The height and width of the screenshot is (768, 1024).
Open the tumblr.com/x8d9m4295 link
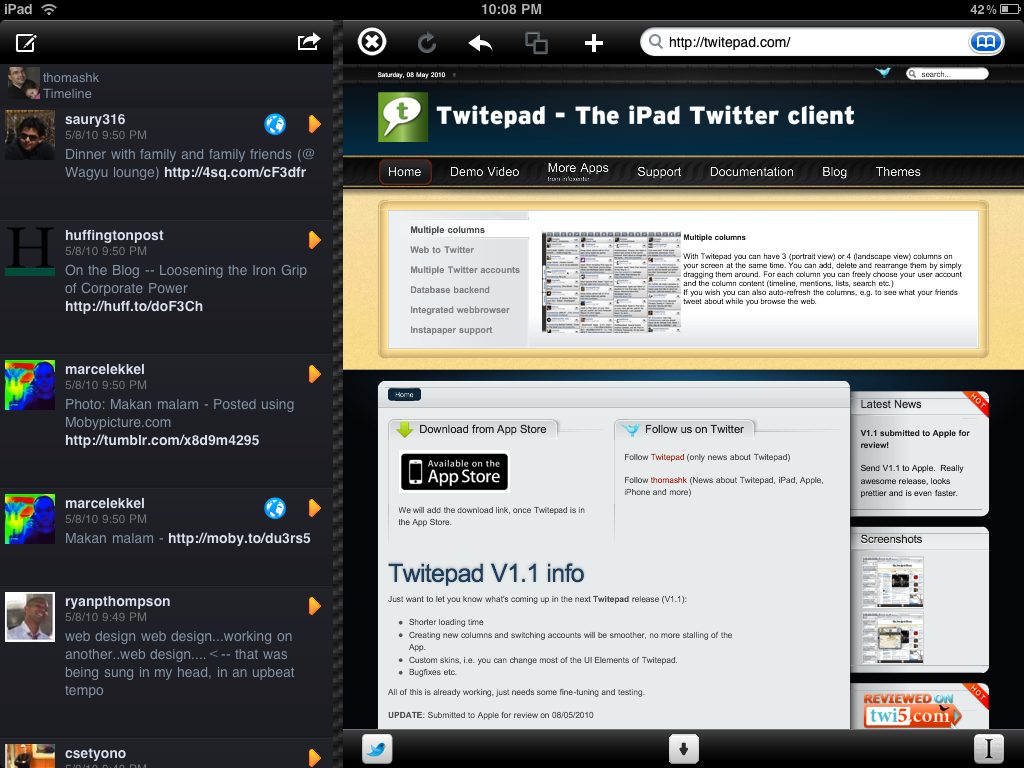[x=162, y=440]
